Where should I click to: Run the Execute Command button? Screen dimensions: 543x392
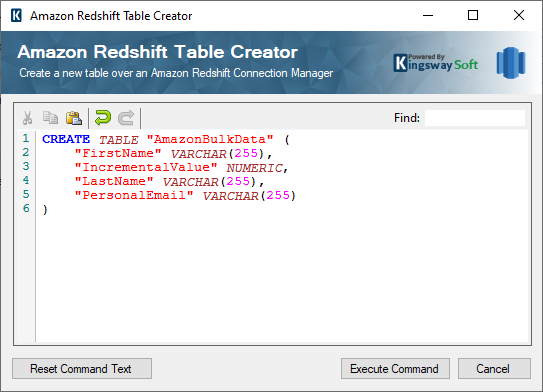tap(395, 368)
